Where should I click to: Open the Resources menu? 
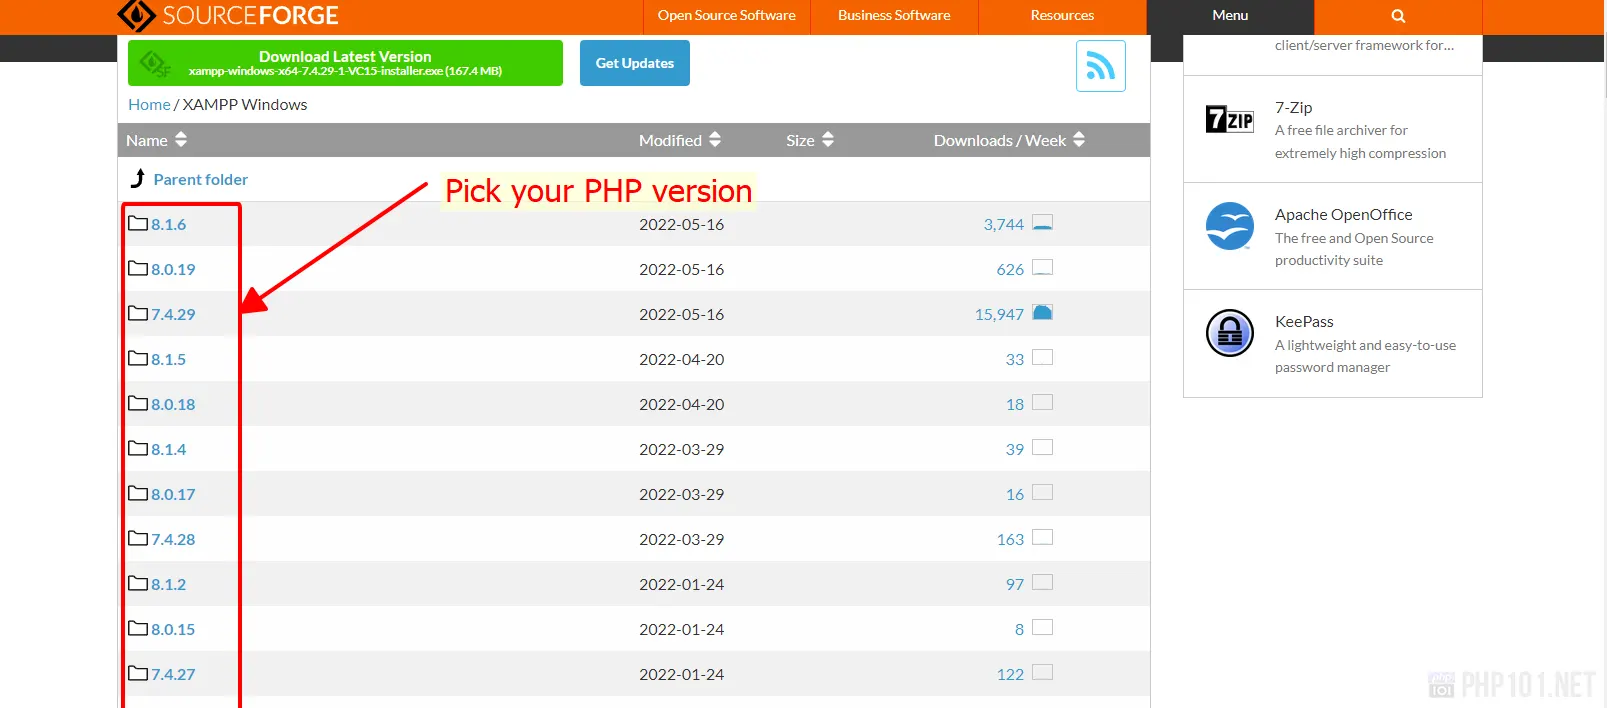[1062, 16]
